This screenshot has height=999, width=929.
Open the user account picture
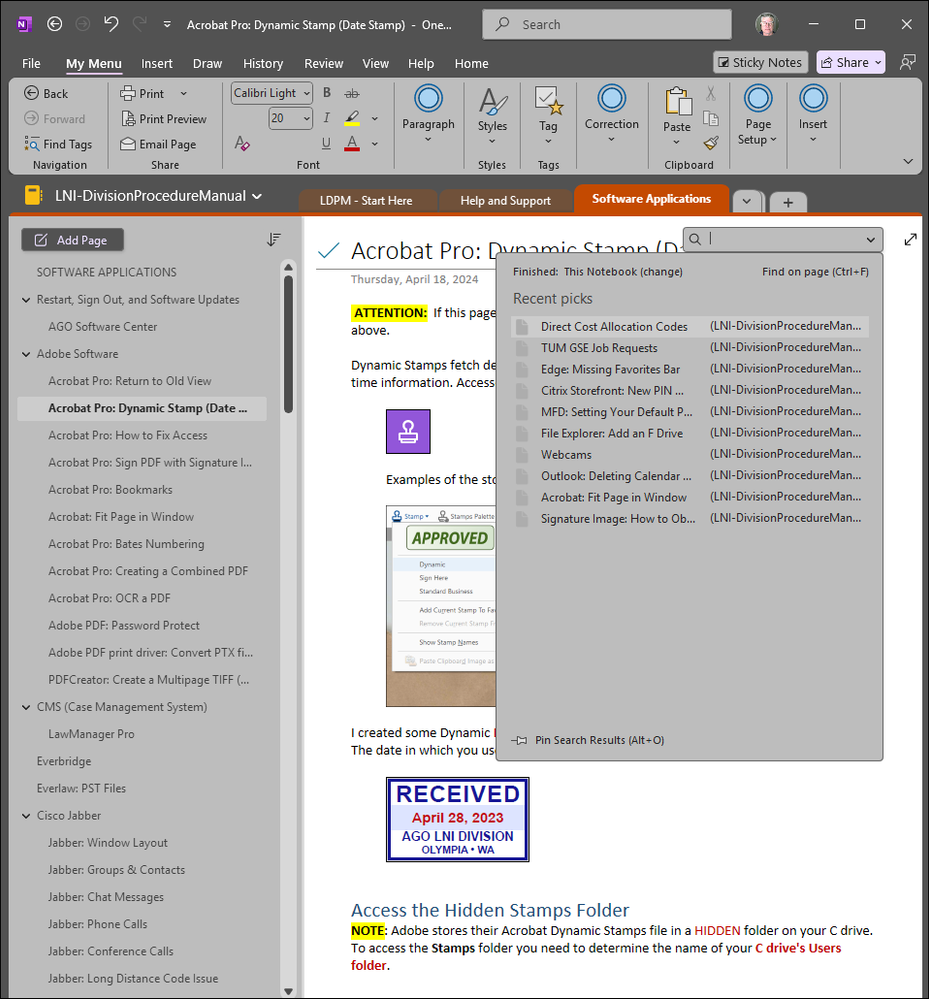tap(767, 24)
